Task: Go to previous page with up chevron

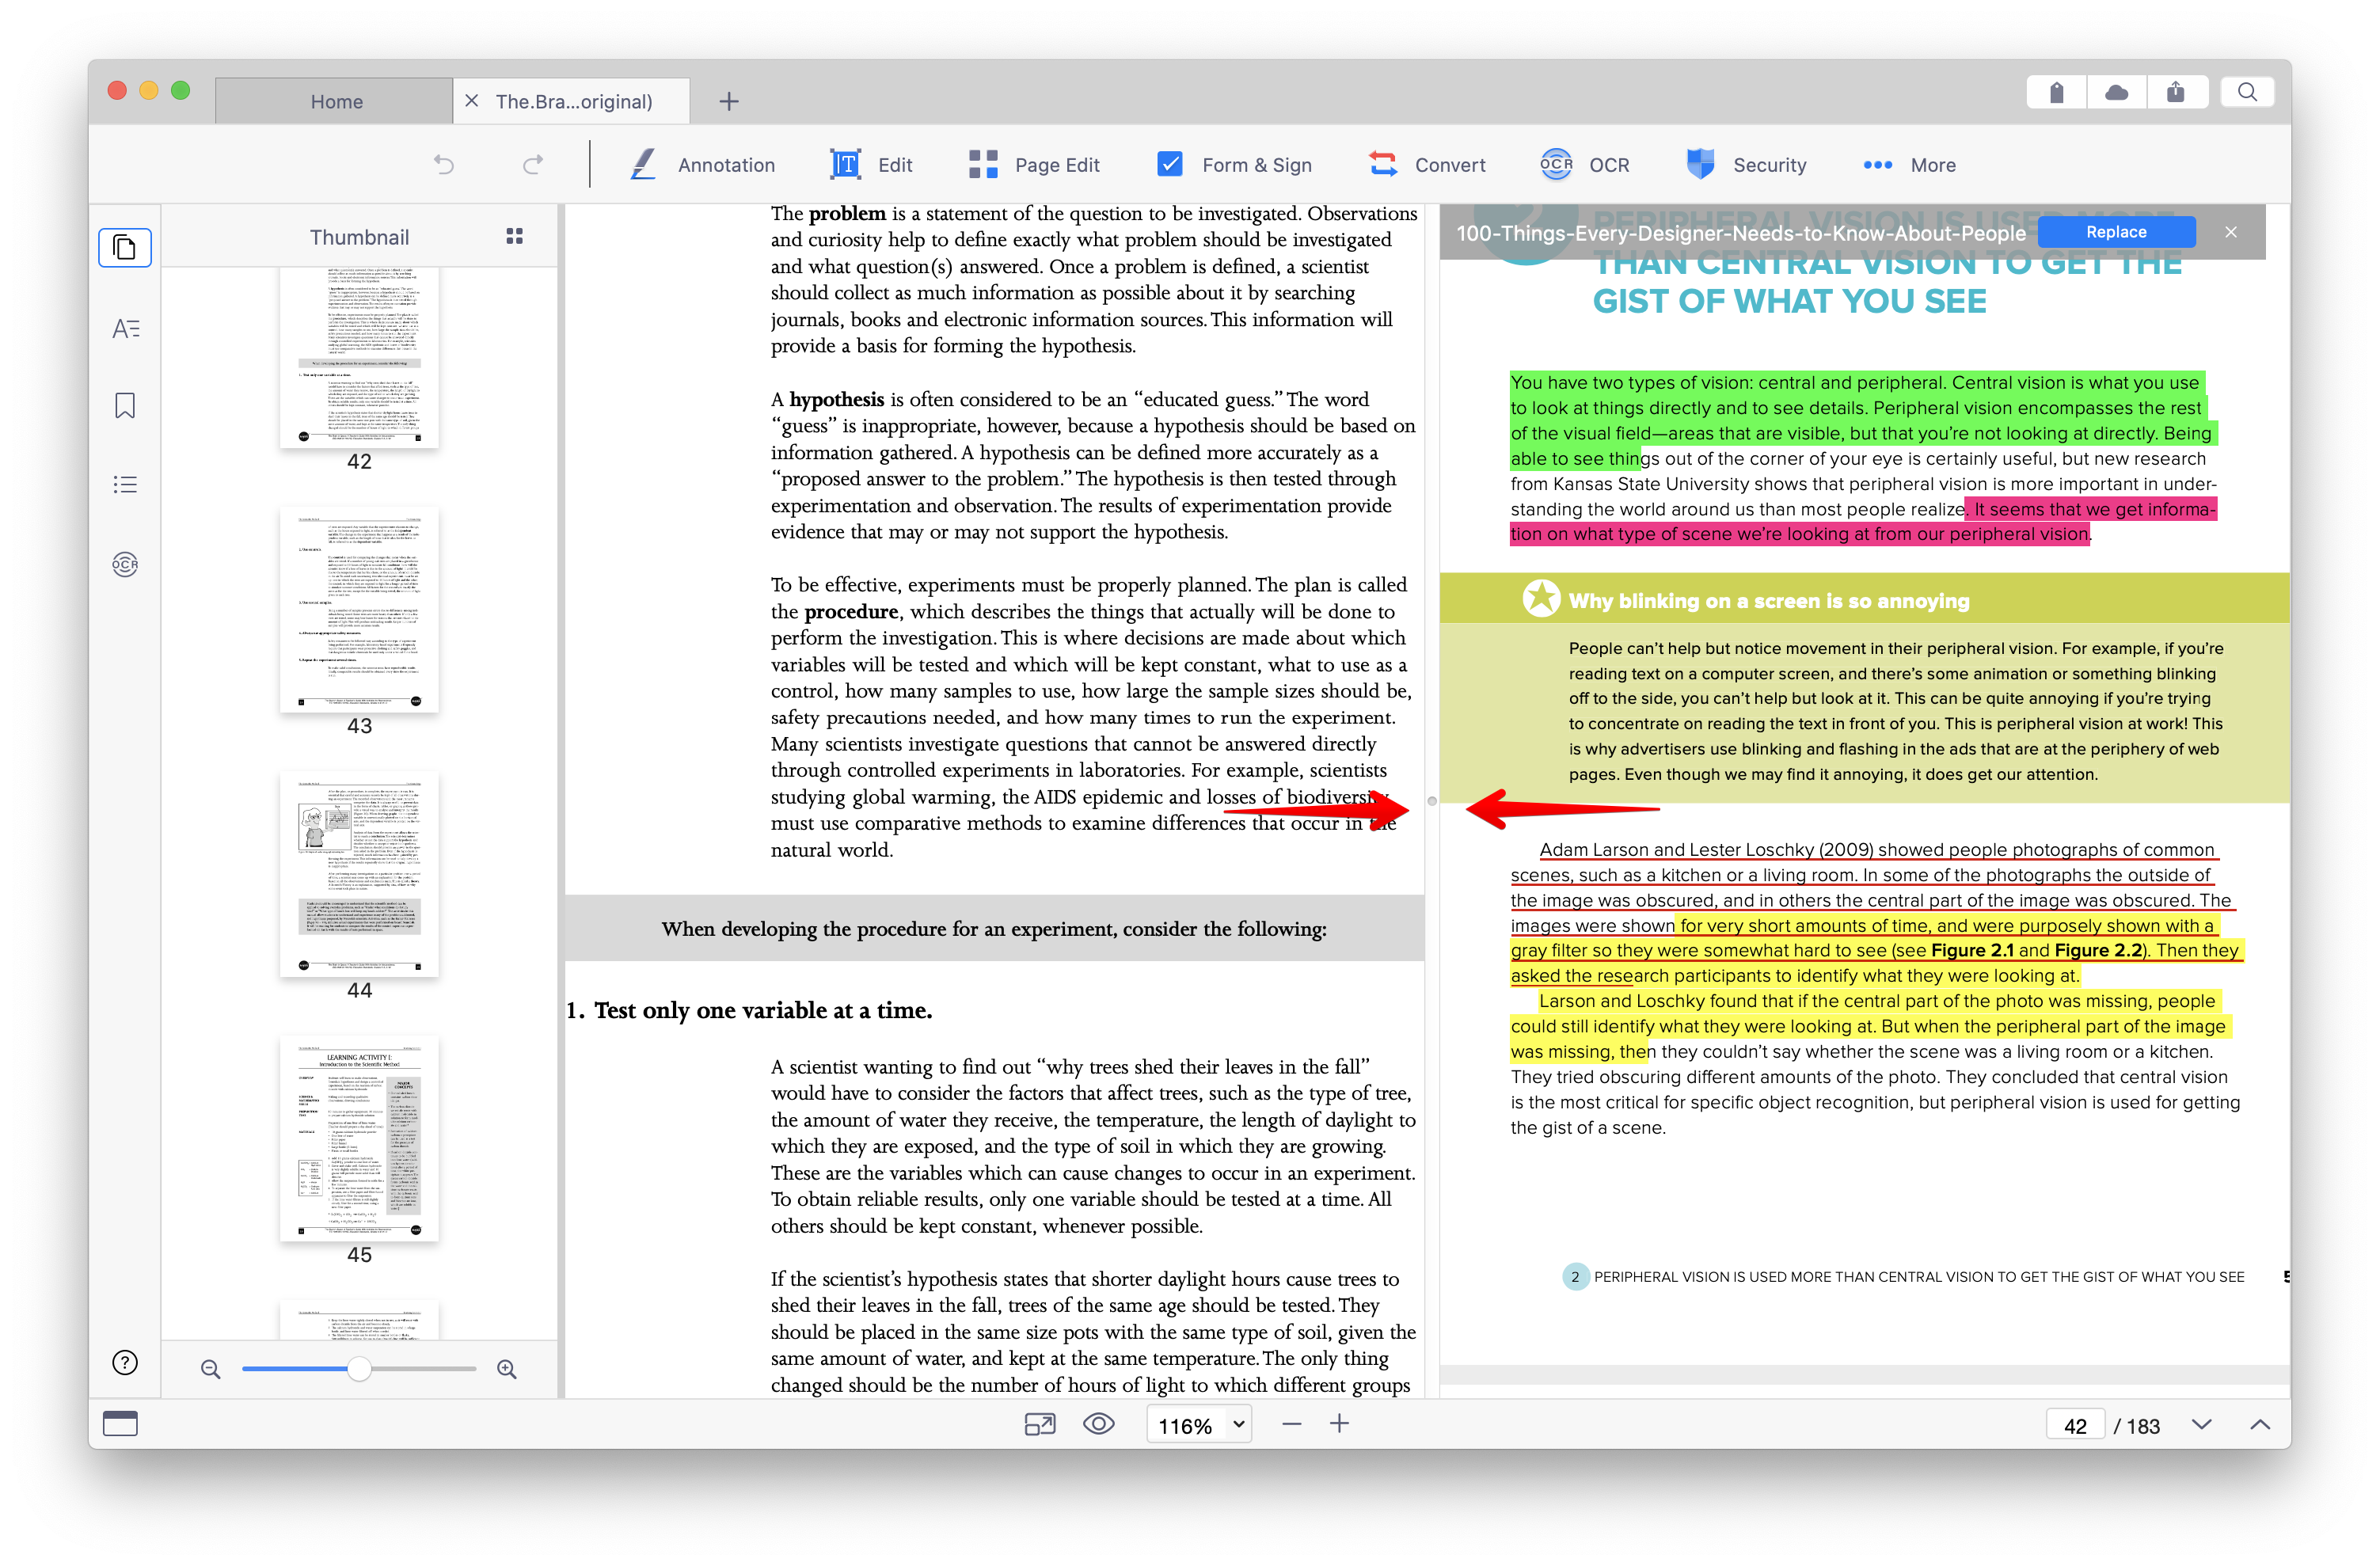Action: (x=2259, y=1425)
